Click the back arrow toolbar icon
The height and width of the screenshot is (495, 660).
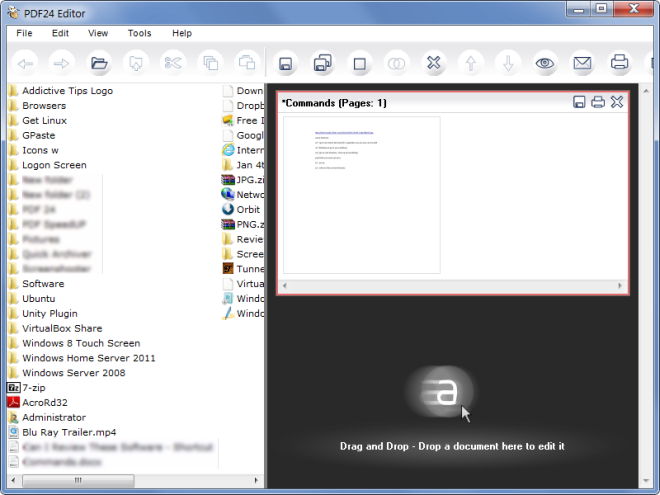point(25,64)
